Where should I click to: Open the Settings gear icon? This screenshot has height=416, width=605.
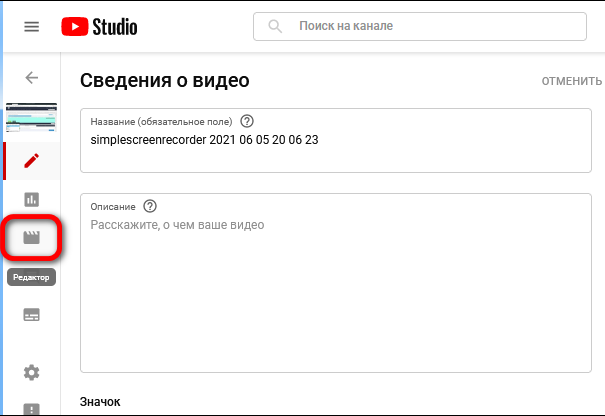point(32,372)
